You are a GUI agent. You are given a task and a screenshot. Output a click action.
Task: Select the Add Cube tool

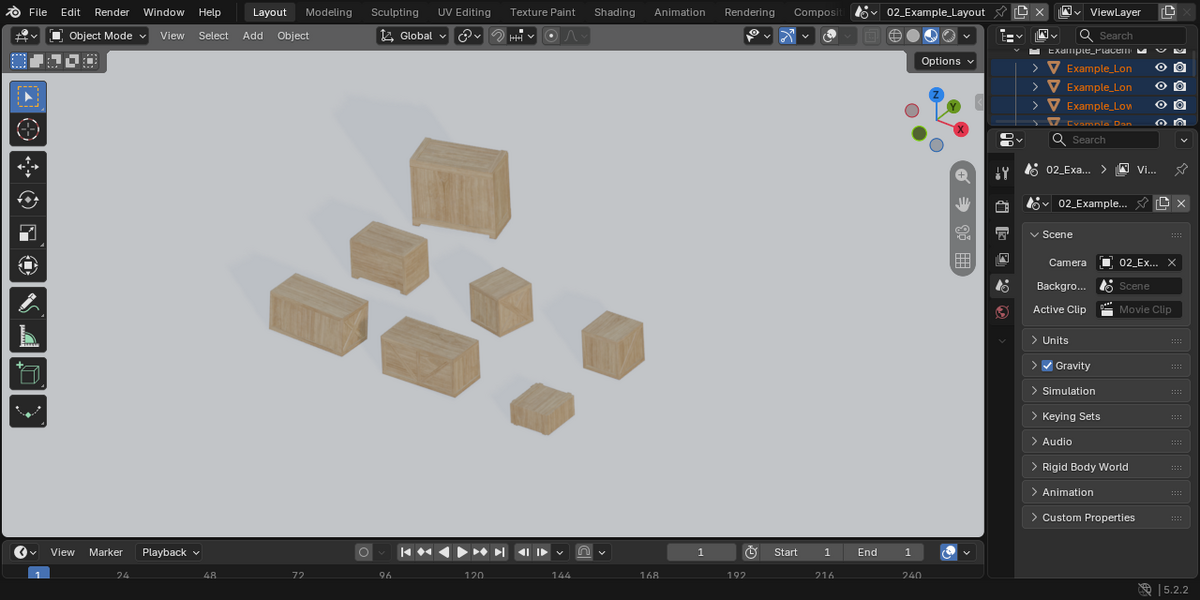click(28, 373)
